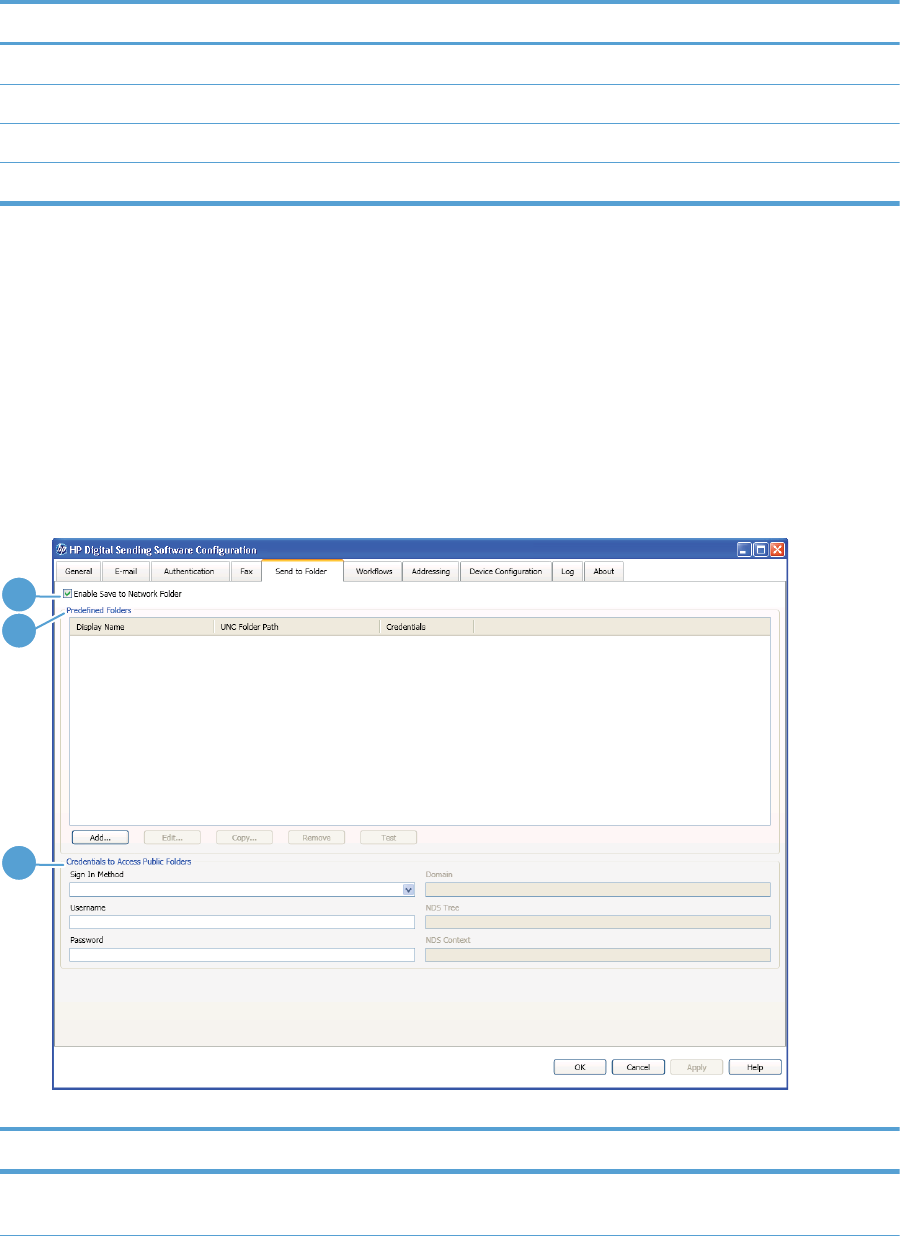Viewport: 900px width, 1236px height.
Task: Open the Addressing tab
Action: (432, 571)
